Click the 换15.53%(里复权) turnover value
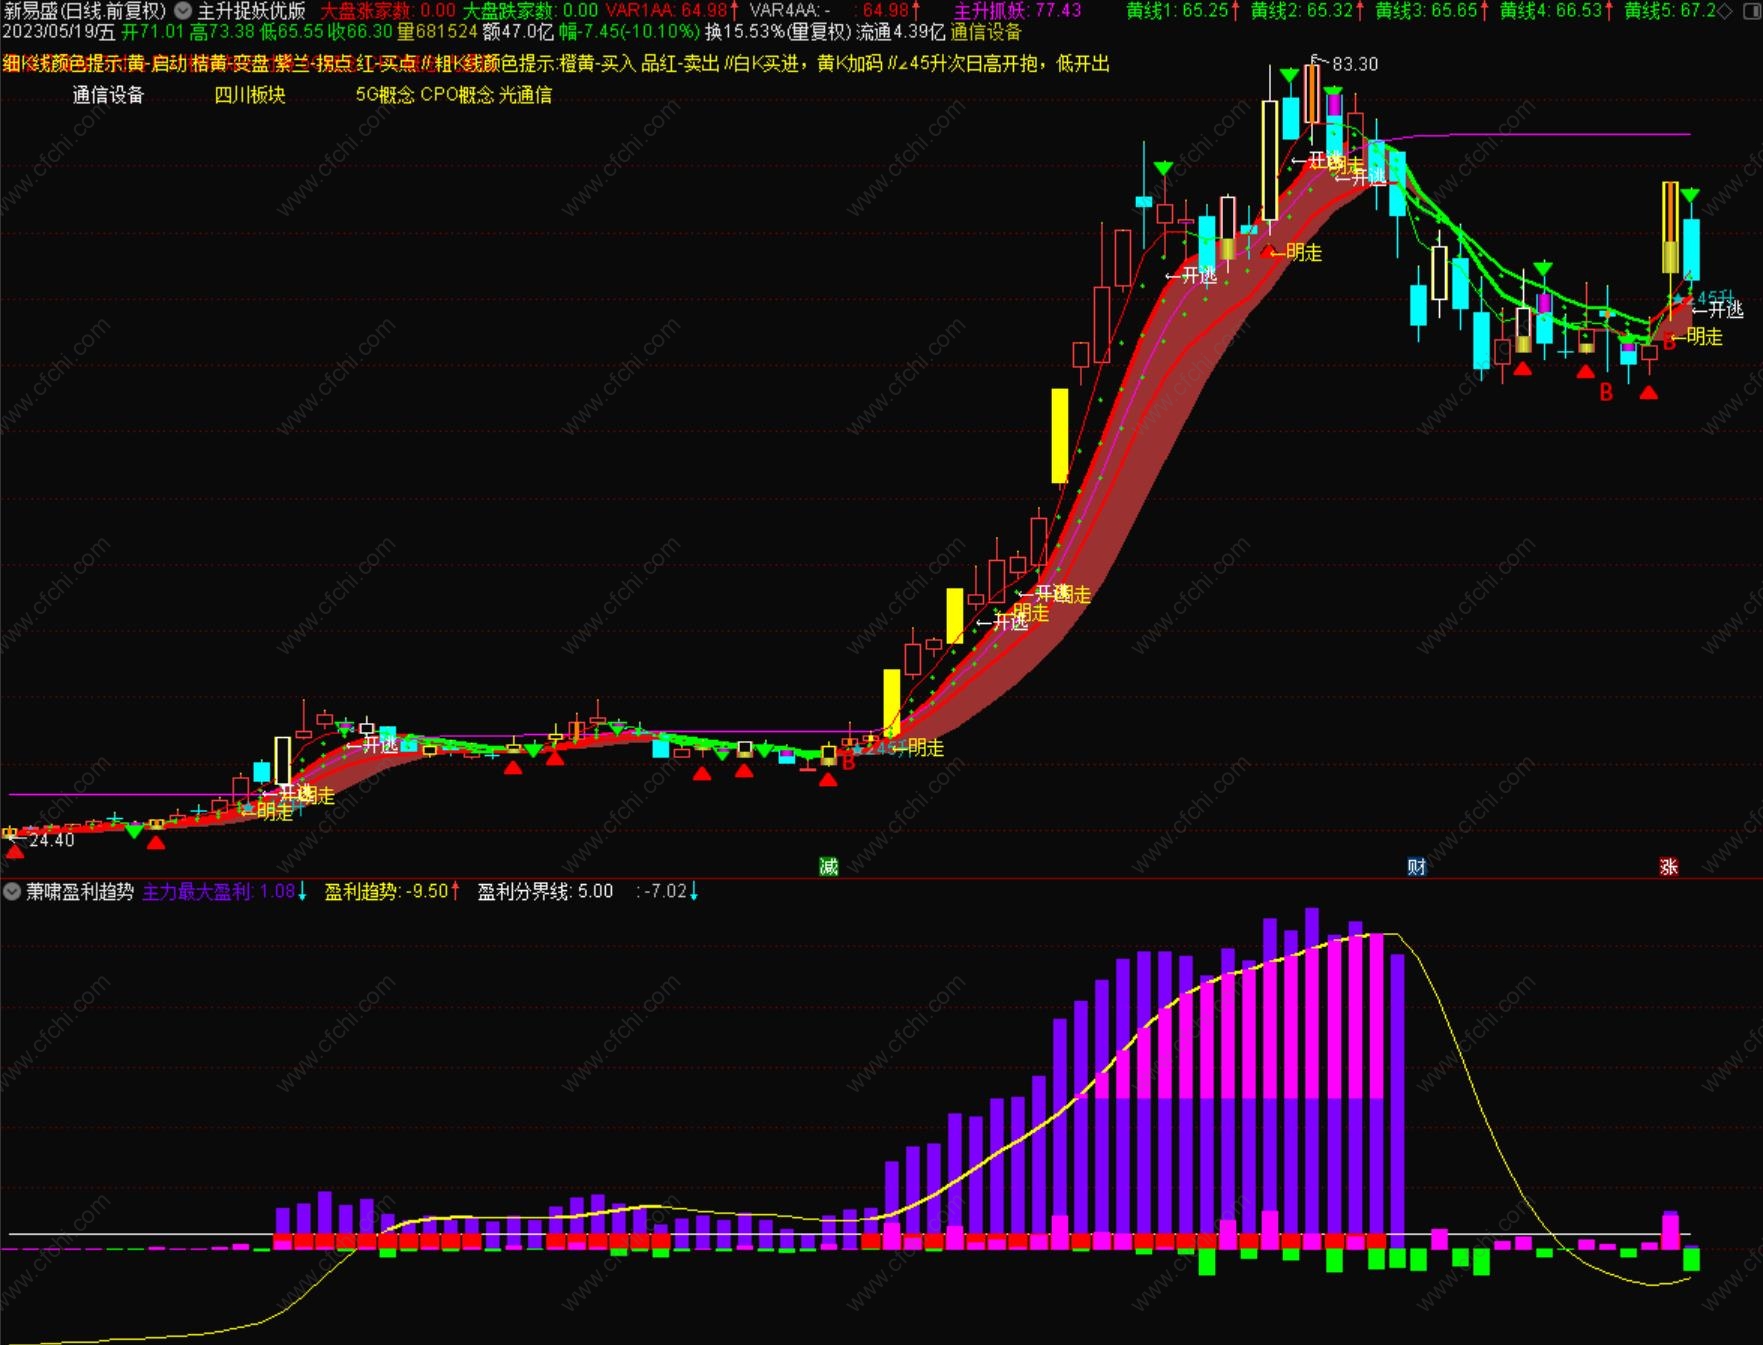 click(778, 32)
